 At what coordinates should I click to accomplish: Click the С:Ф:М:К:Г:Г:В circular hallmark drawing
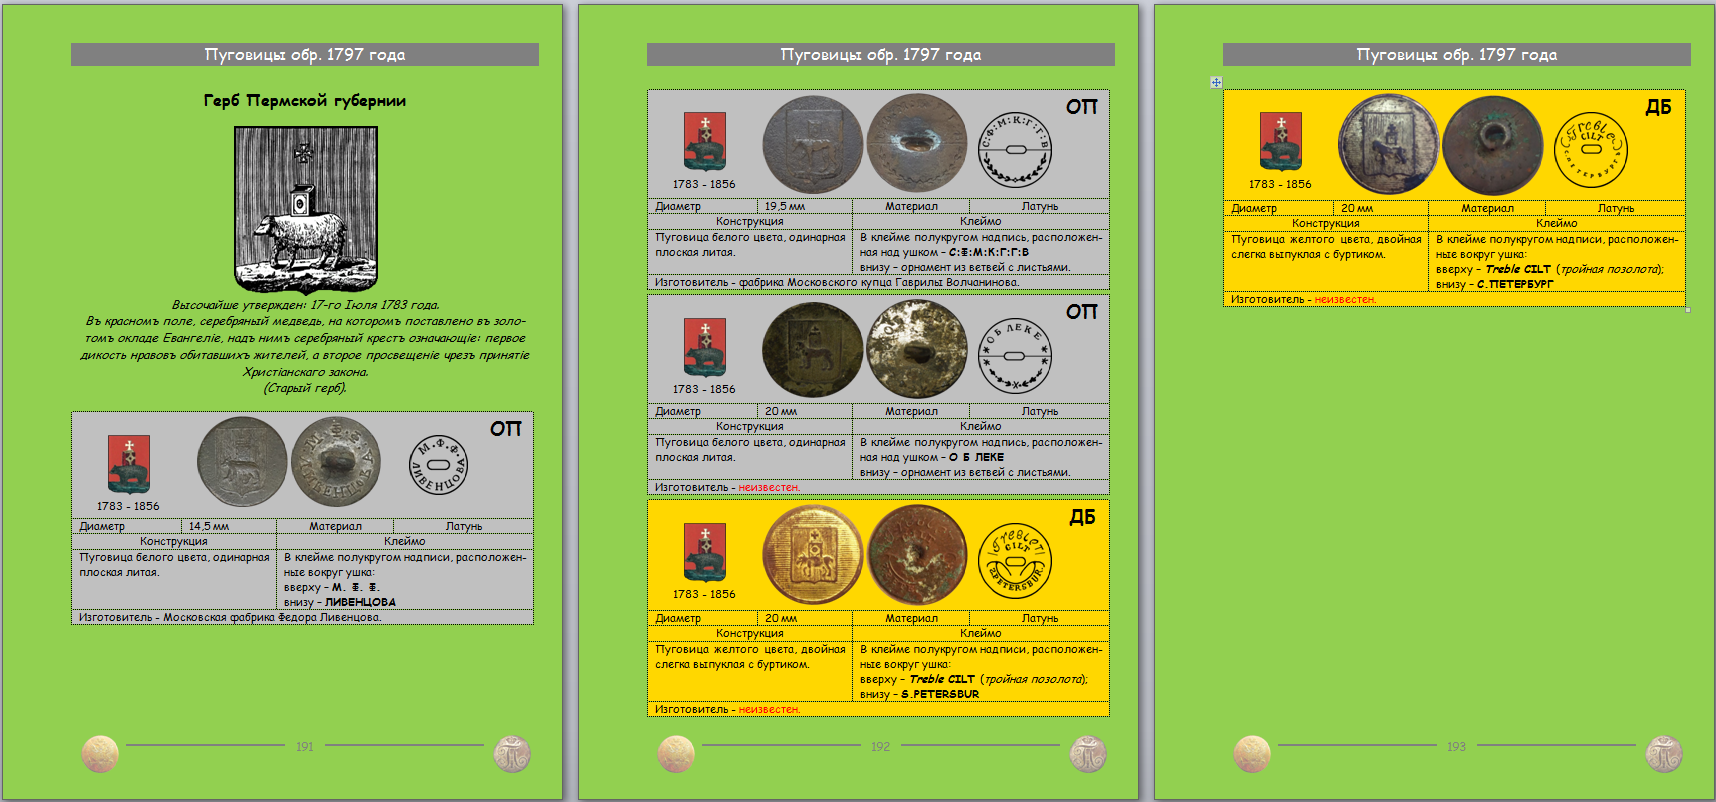1014,149
